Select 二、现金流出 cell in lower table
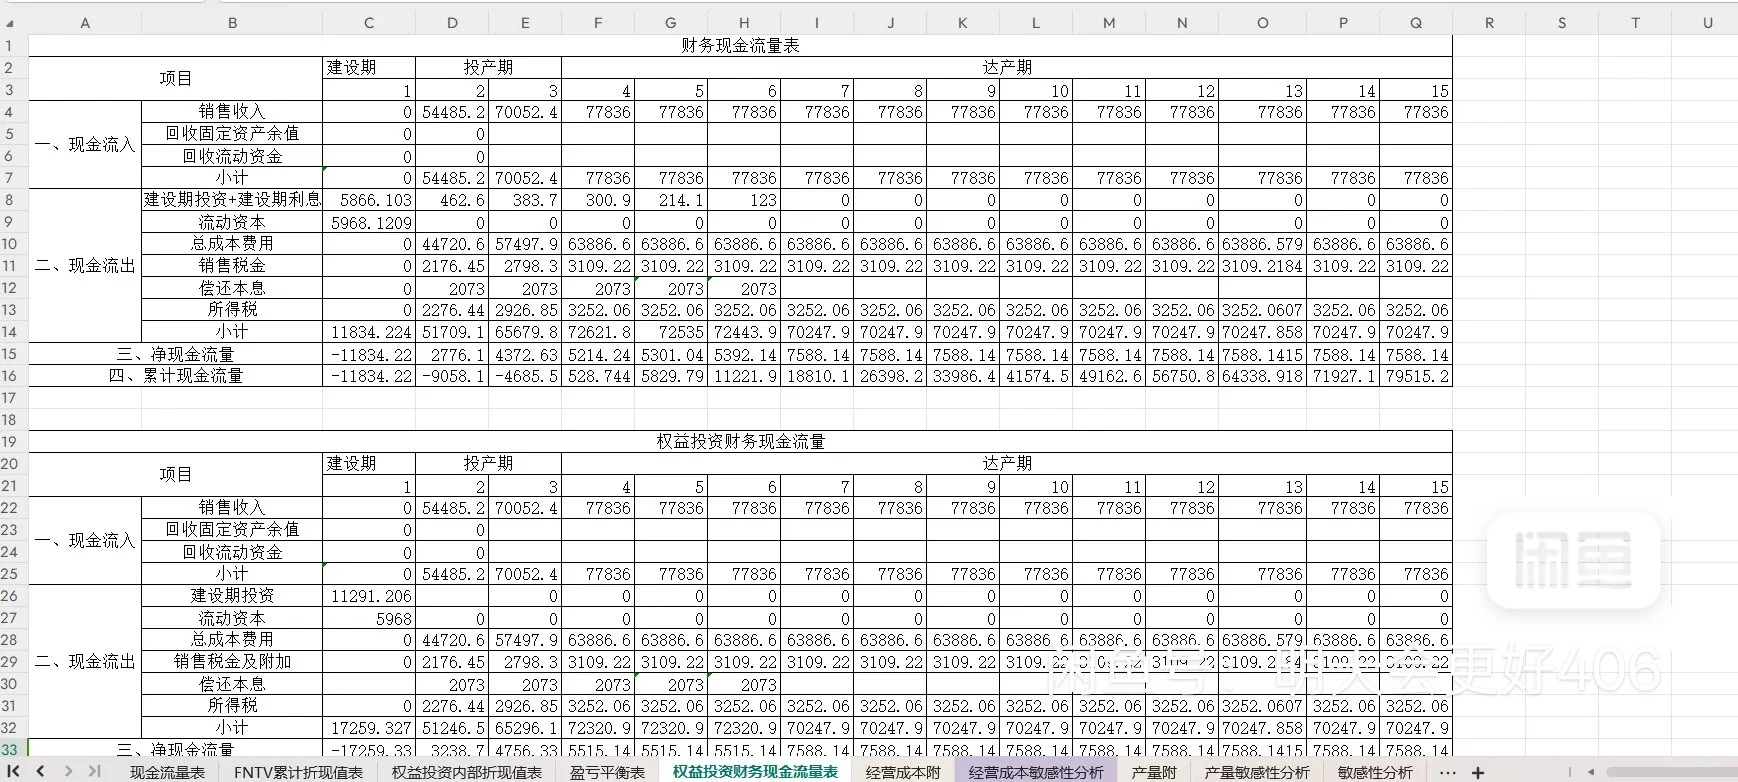This screenshot has width=1738, height=782. click(x=85, y=662)
